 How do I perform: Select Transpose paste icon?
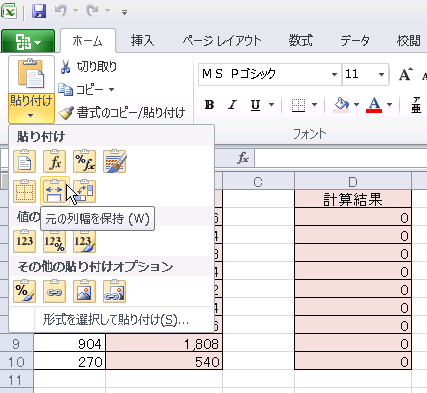pyautogui.click(x=84, y=191)
